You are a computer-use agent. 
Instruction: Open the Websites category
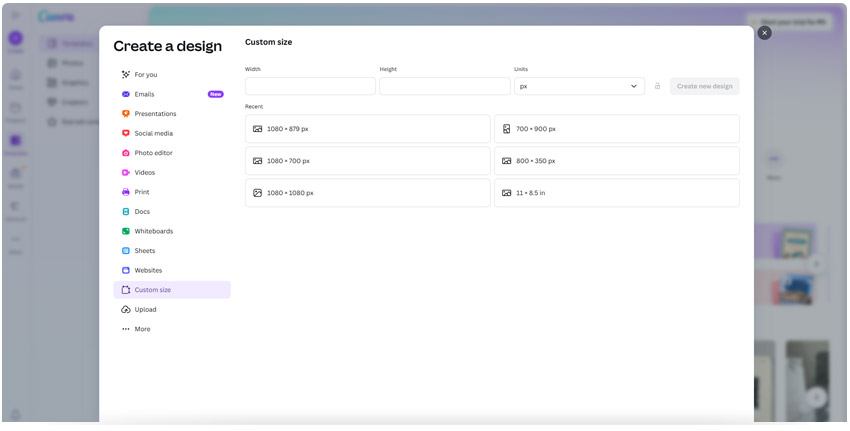pos(148,270)
